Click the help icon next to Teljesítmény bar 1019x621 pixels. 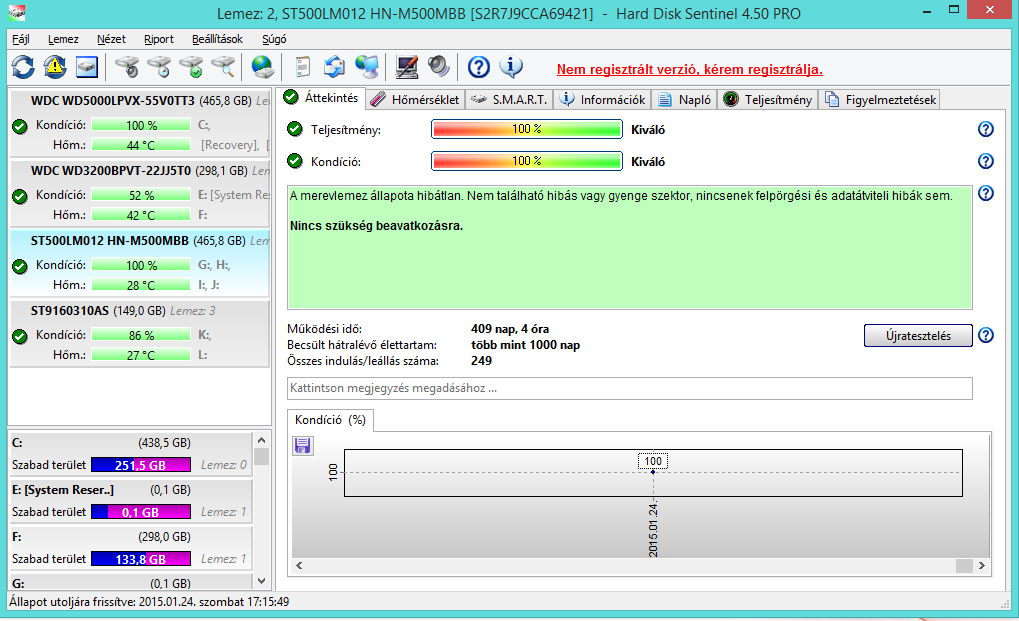point(986,129)
